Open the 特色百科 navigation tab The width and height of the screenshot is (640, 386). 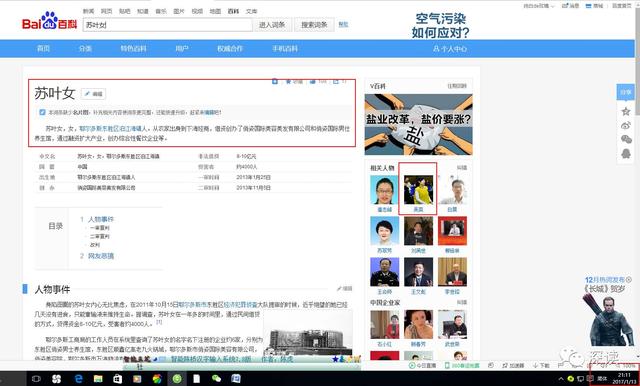pos(133,49)
